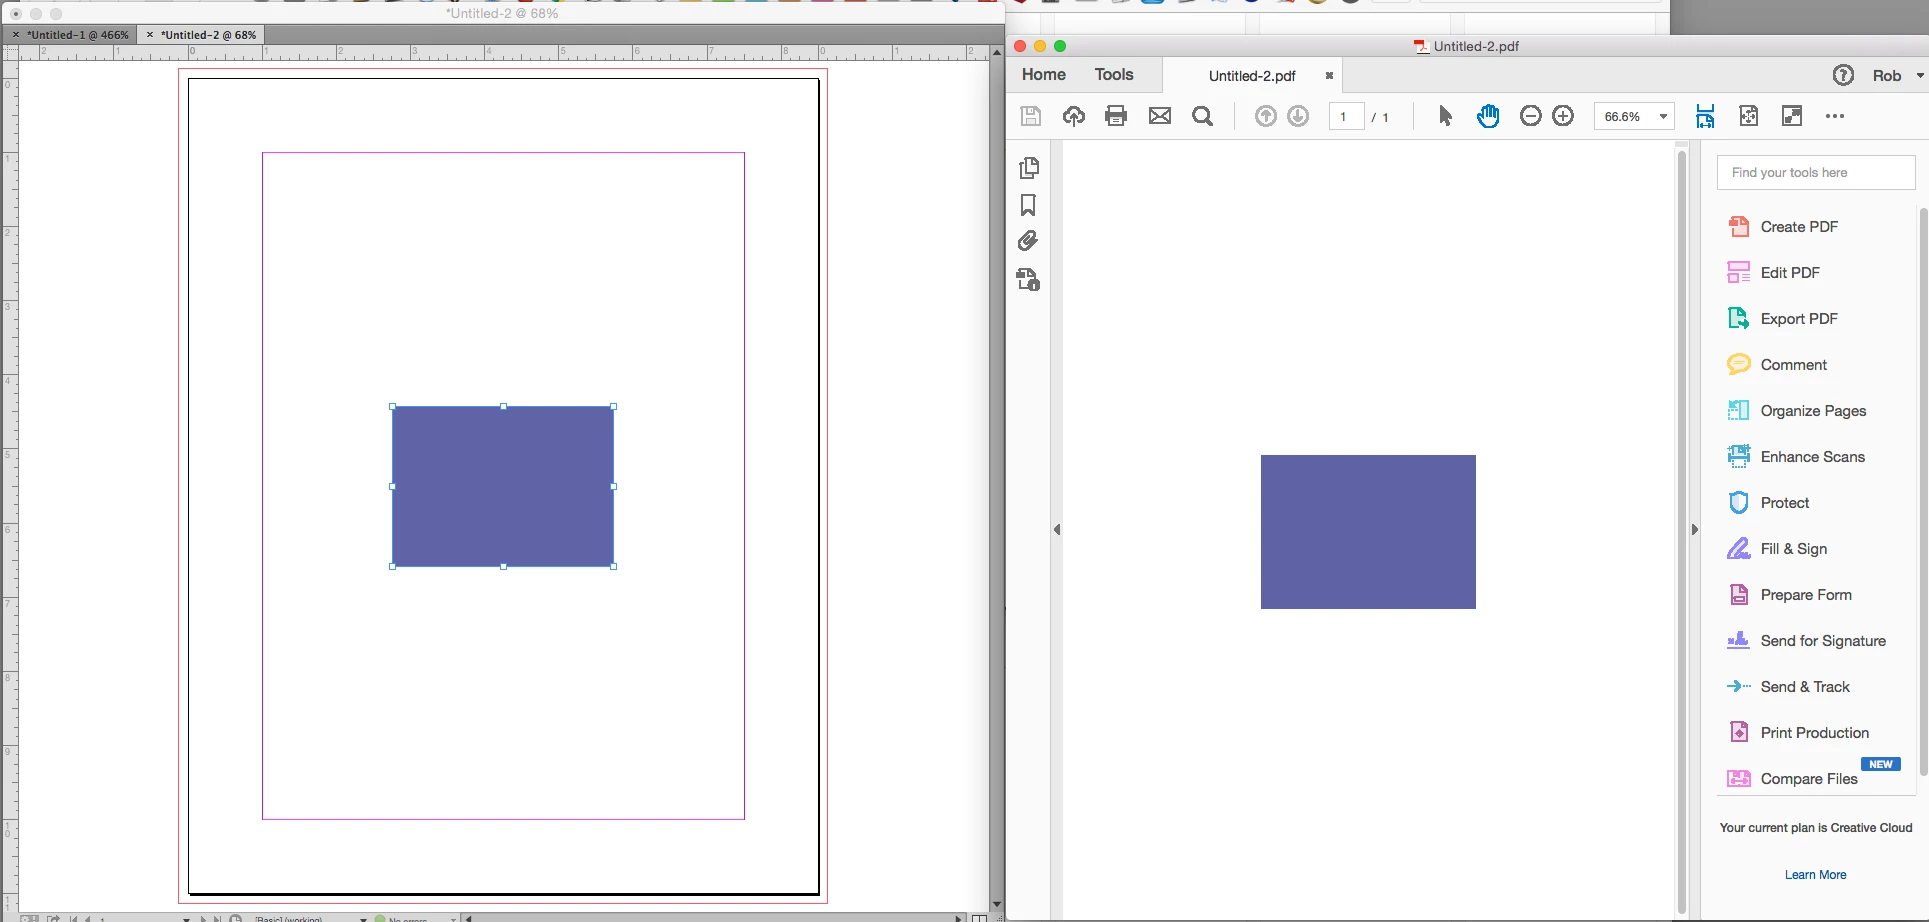Open the Edit PDF tool
The width and height of the screenshot is (1929, 922).
(1774, 273)
